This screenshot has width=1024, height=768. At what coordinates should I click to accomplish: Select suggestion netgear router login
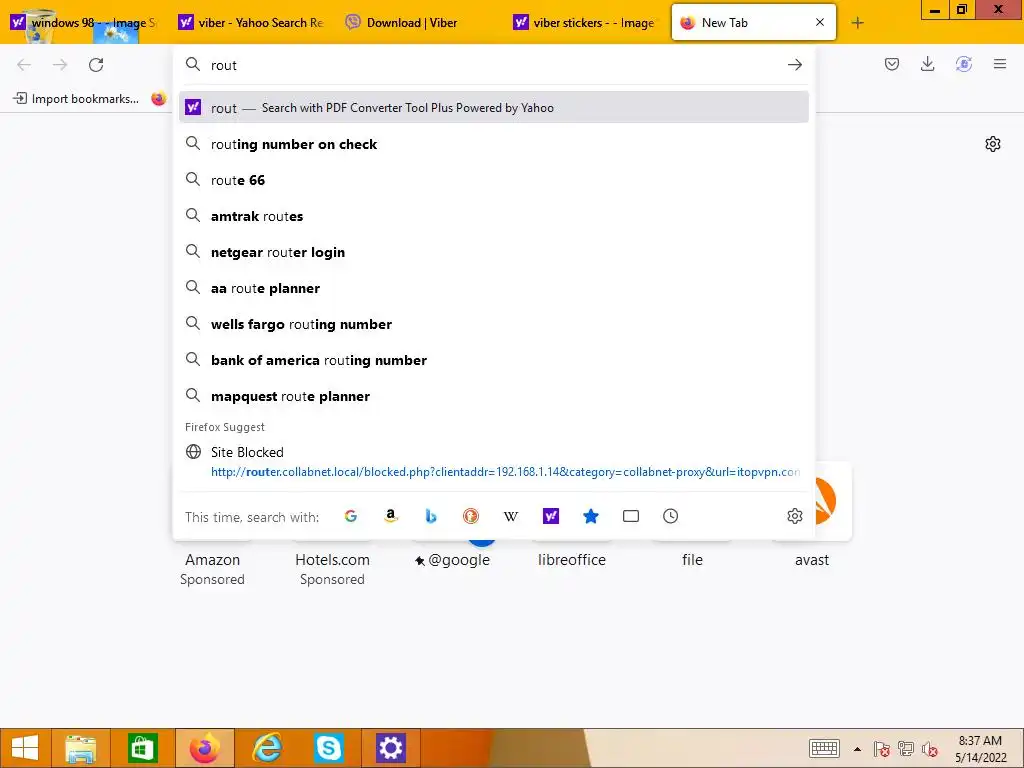pyautogui.click(x=494, y=252)
